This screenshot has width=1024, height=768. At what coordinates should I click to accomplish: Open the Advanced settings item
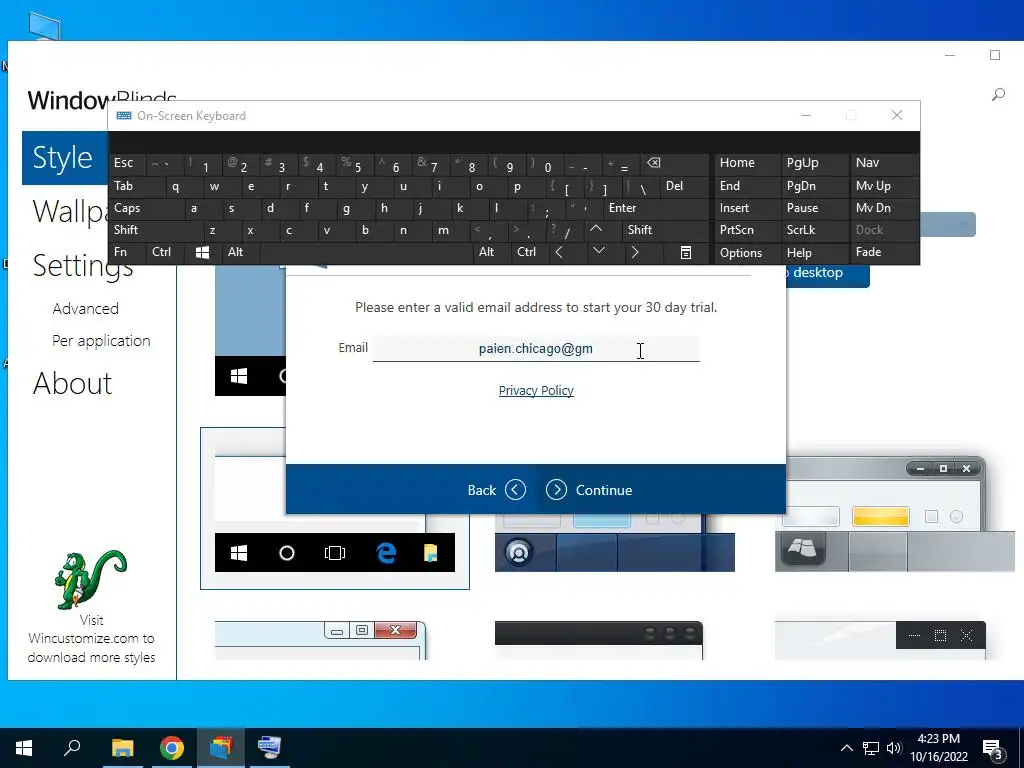point(86,308)
